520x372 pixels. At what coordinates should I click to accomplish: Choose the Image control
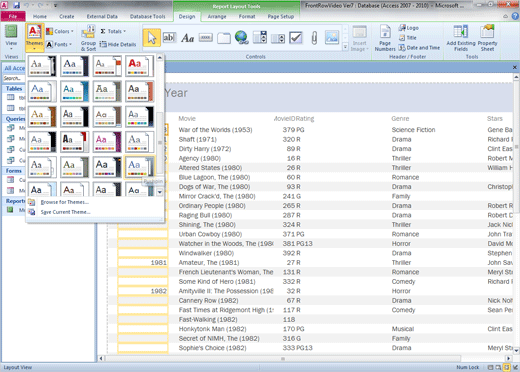332,37
